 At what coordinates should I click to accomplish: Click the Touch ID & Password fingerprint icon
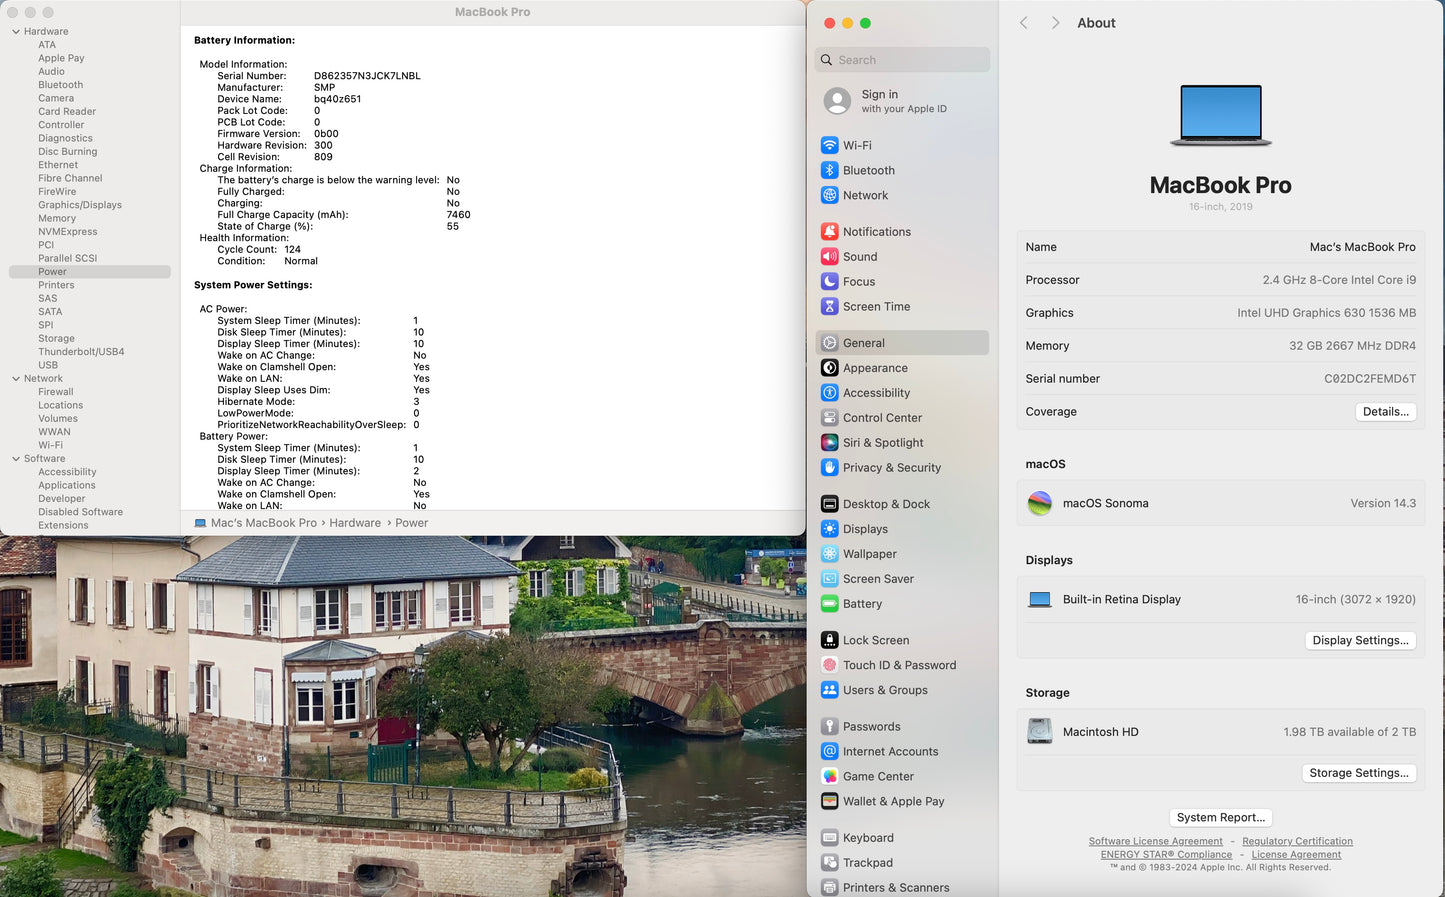click(x=829, y=665)
